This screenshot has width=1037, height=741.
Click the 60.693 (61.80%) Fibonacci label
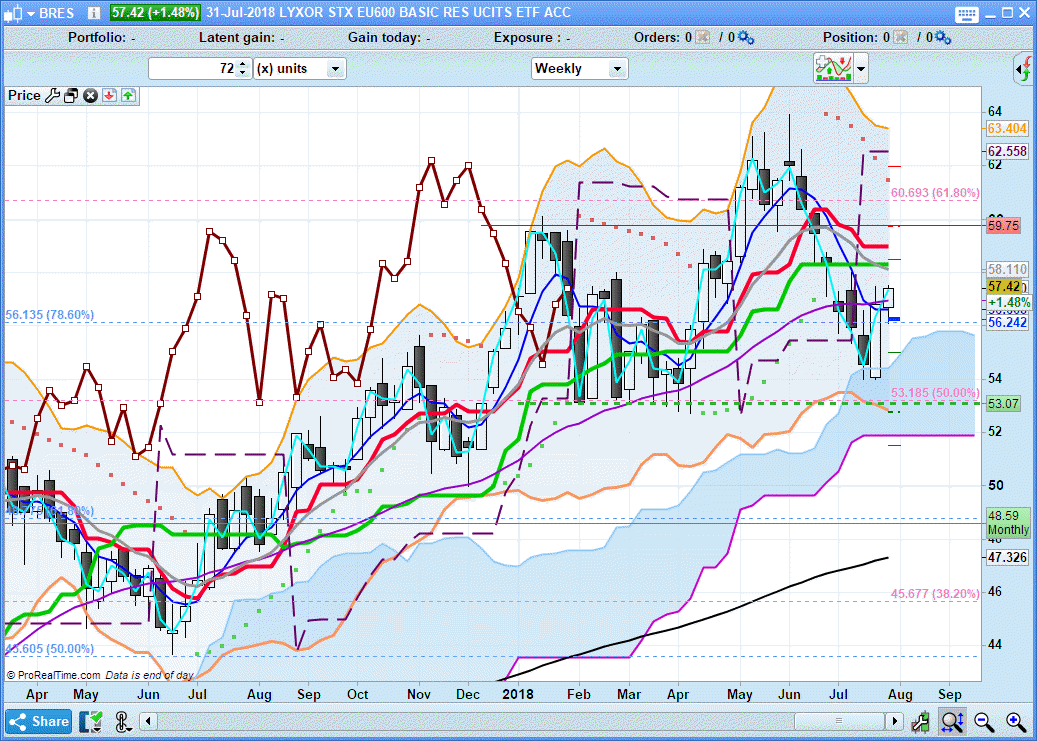[x=935, y=193]
